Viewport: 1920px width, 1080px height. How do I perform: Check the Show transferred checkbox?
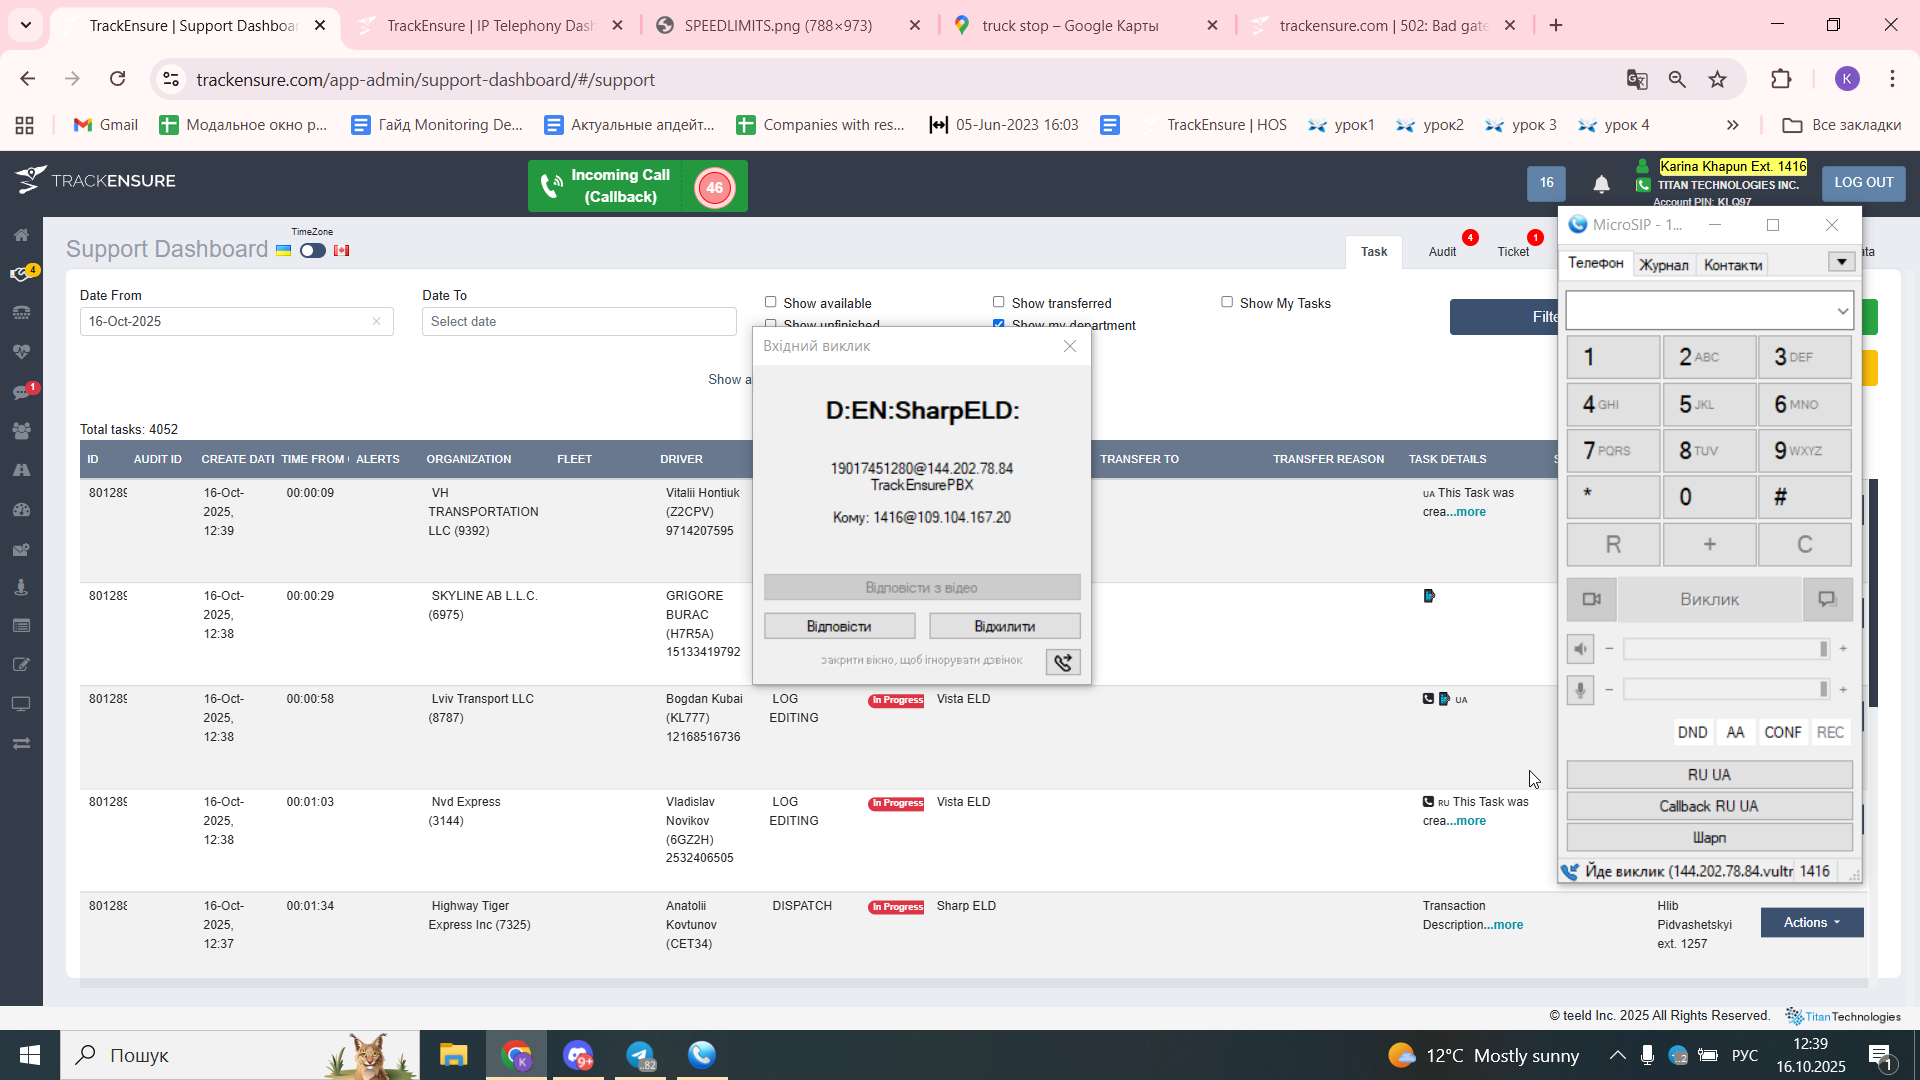[998, 302]
